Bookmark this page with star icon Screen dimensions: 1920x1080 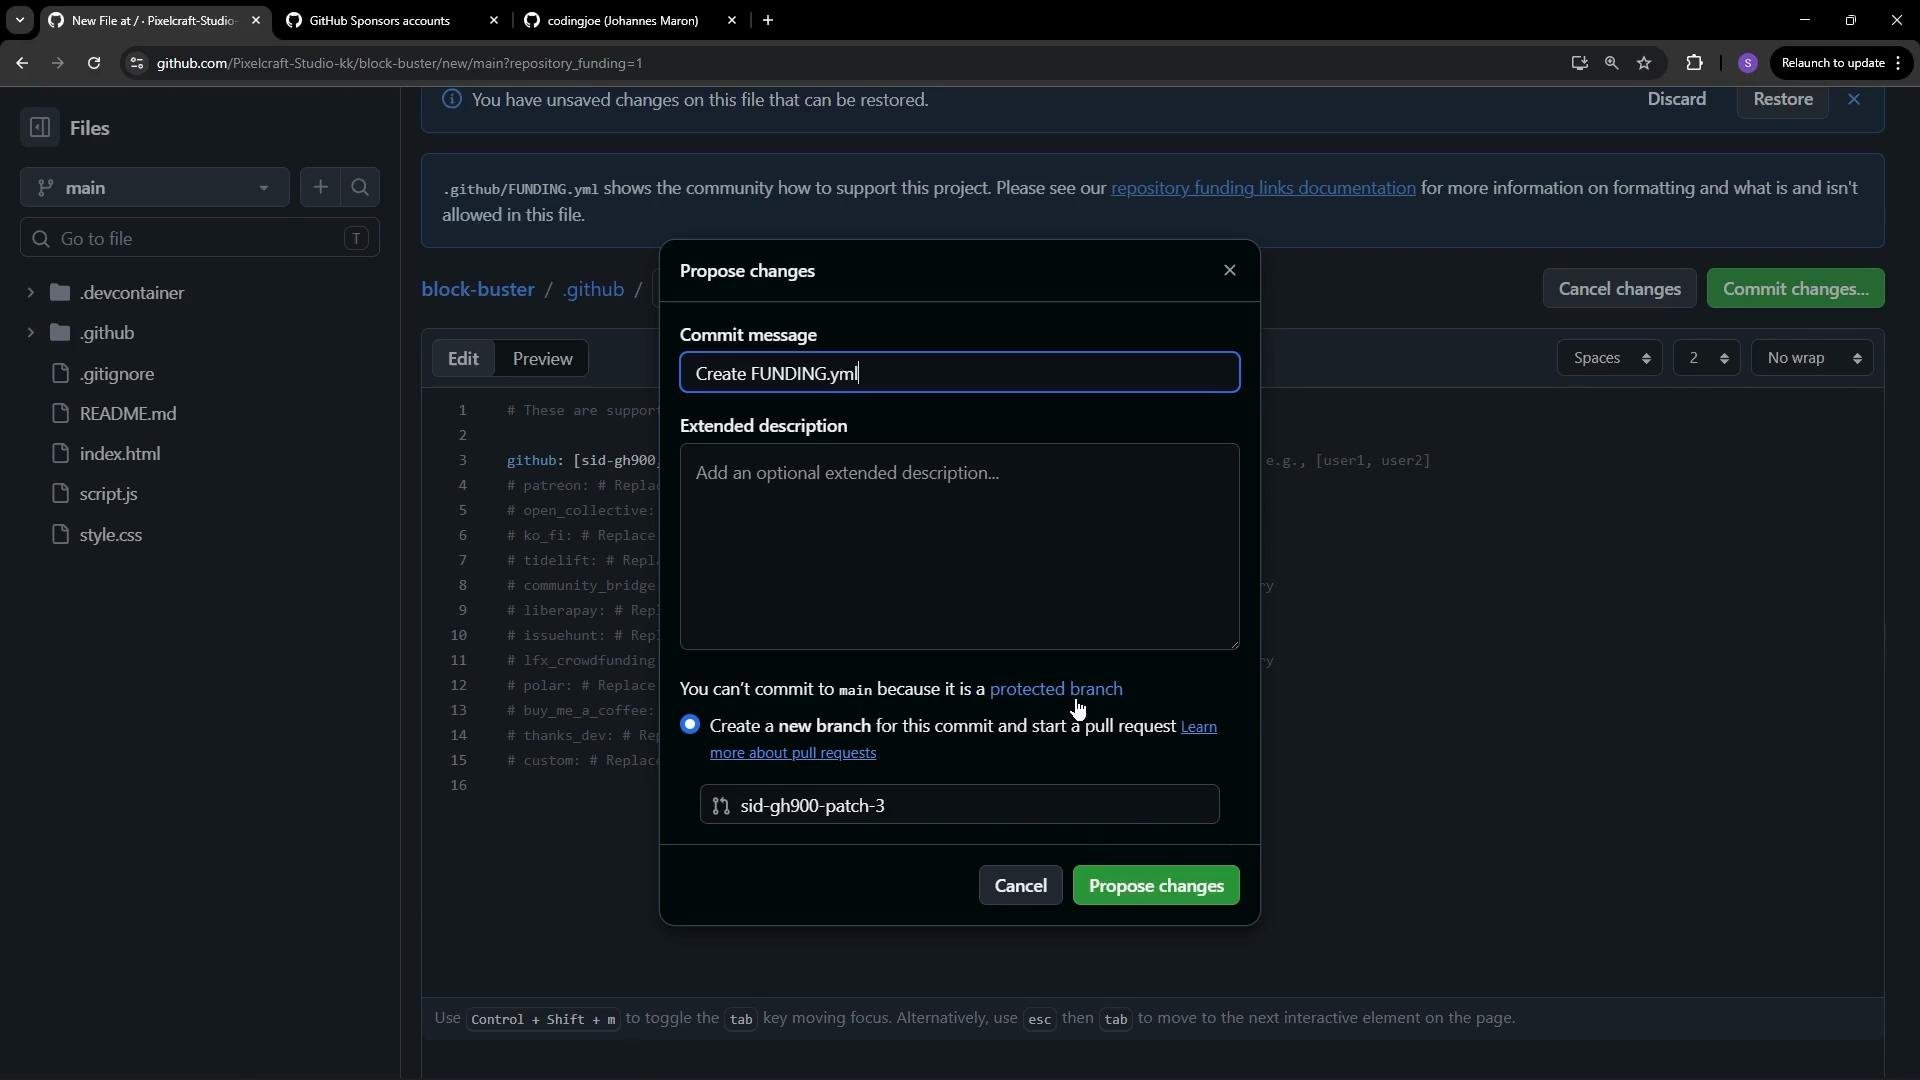tap(1644, 63)
